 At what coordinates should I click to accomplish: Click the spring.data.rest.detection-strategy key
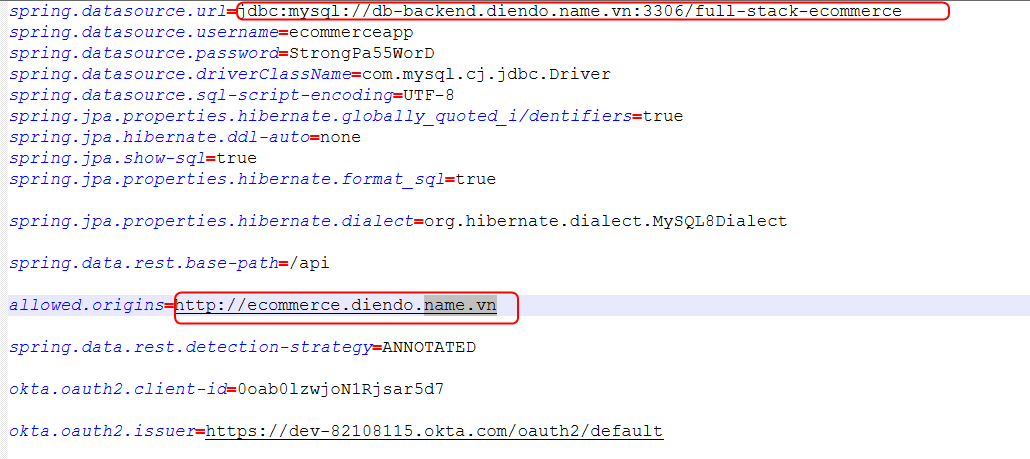[189, 347]
